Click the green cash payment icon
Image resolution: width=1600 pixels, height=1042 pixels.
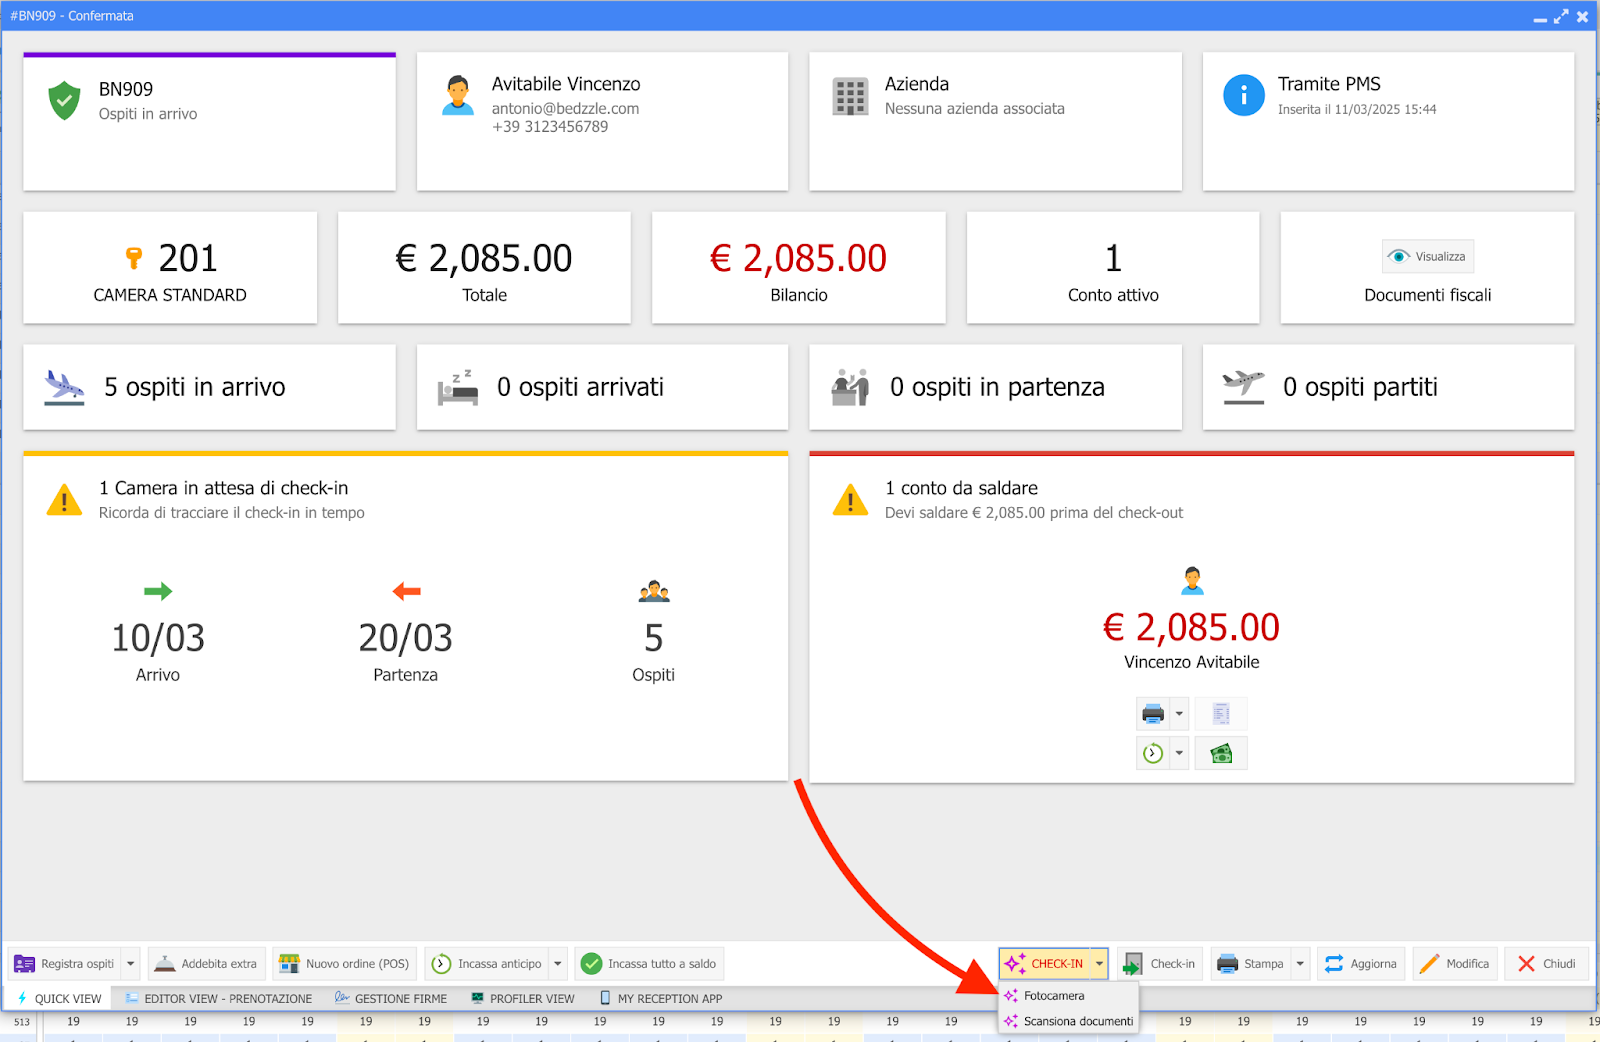[1221, 754]
